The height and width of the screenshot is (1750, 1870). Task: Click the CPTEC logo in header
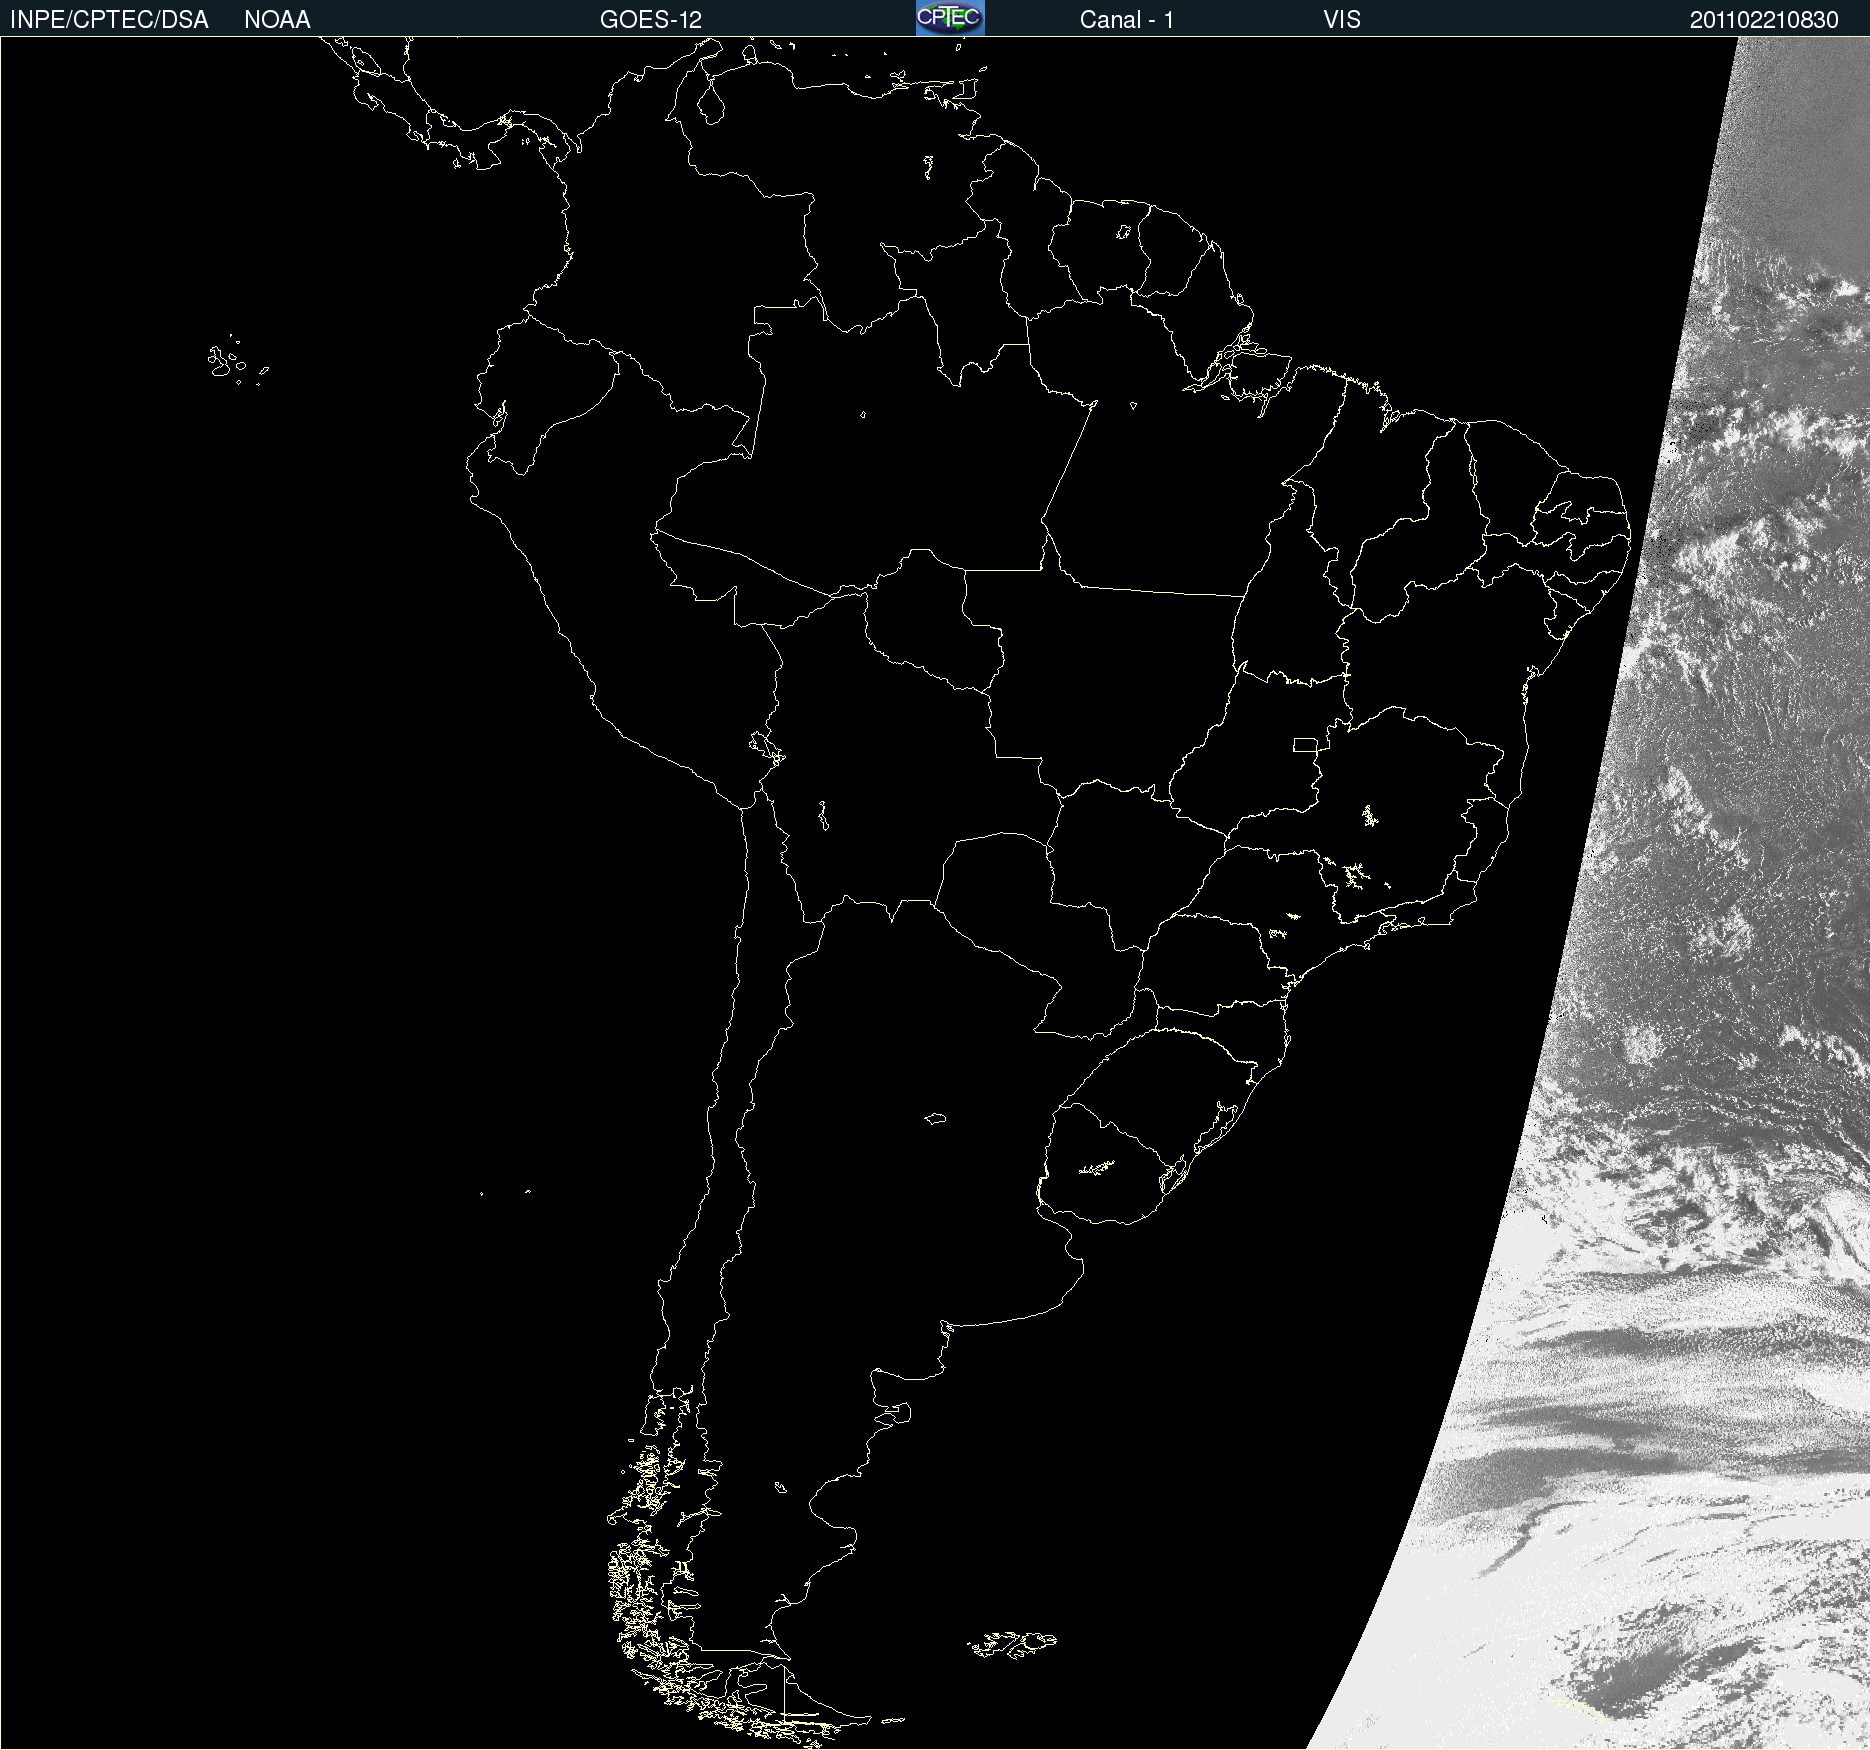click(950, 18)
